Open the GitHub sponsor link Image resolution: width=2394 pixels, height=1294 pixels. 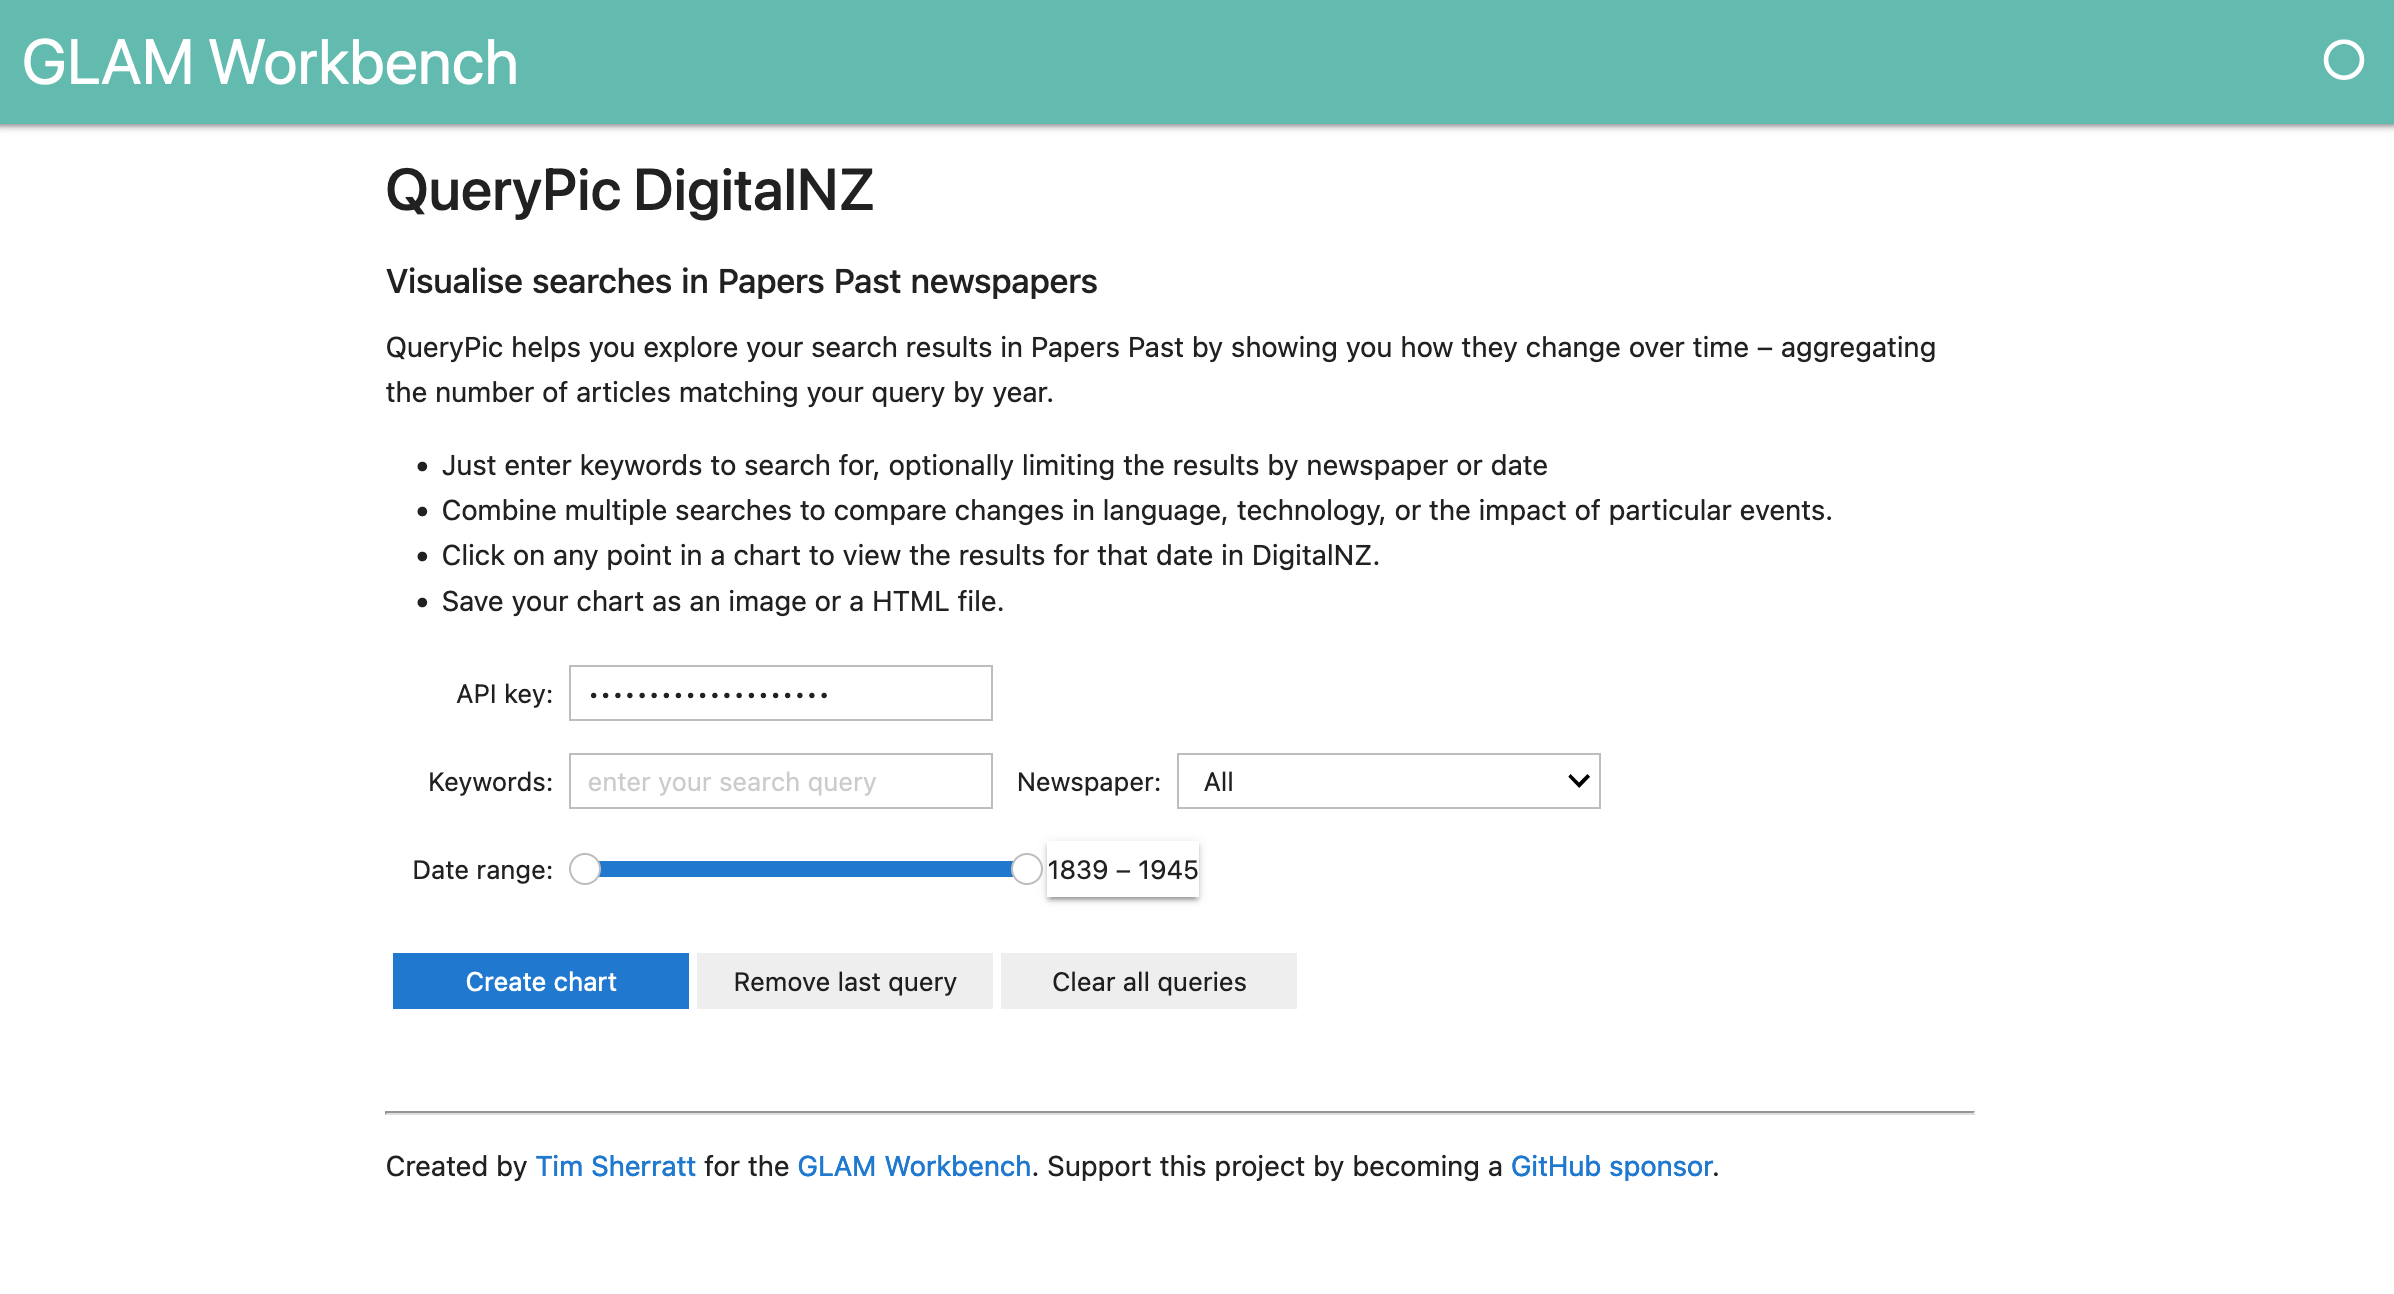(1611, 1166)
